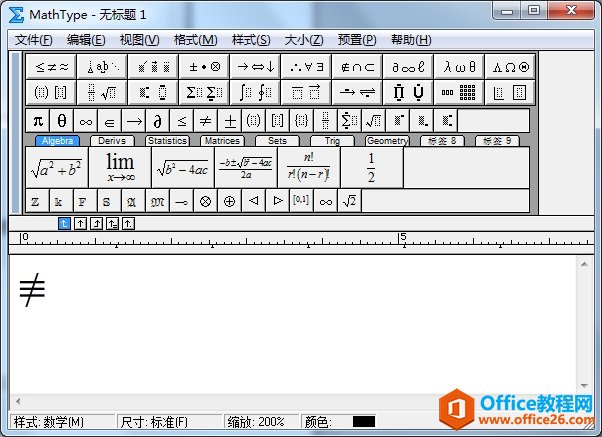Open the summation templates palette

tap(205, 92)
